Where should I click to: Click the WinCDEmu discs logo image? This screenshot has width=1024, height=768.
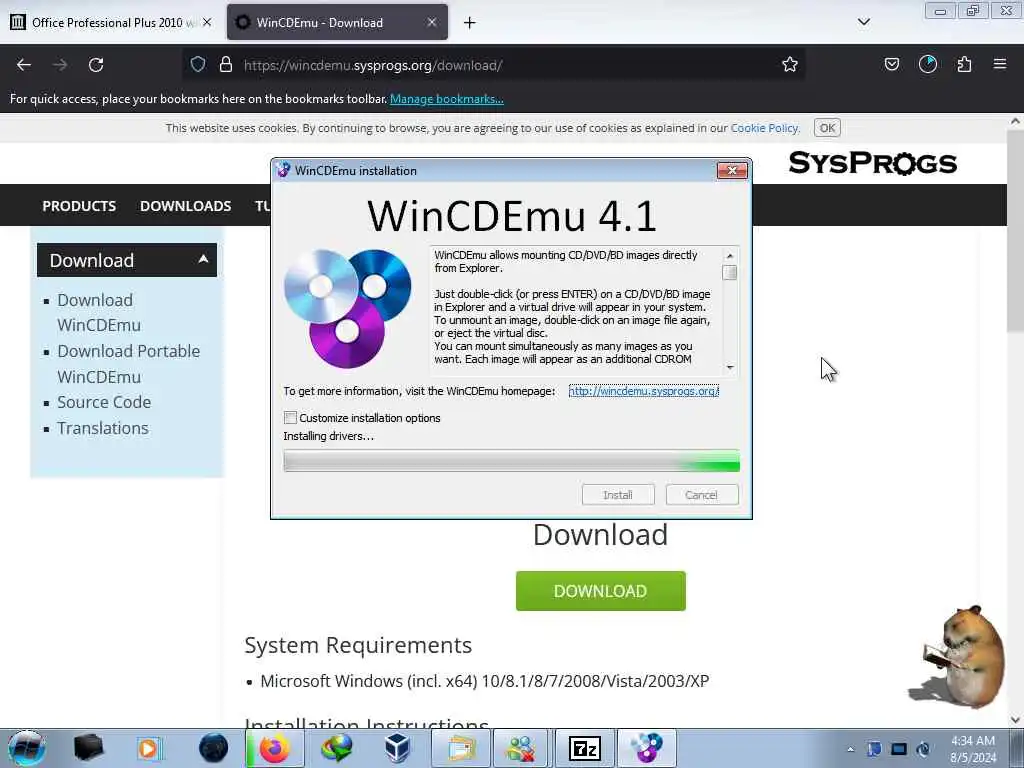click(x=347, y=308)
